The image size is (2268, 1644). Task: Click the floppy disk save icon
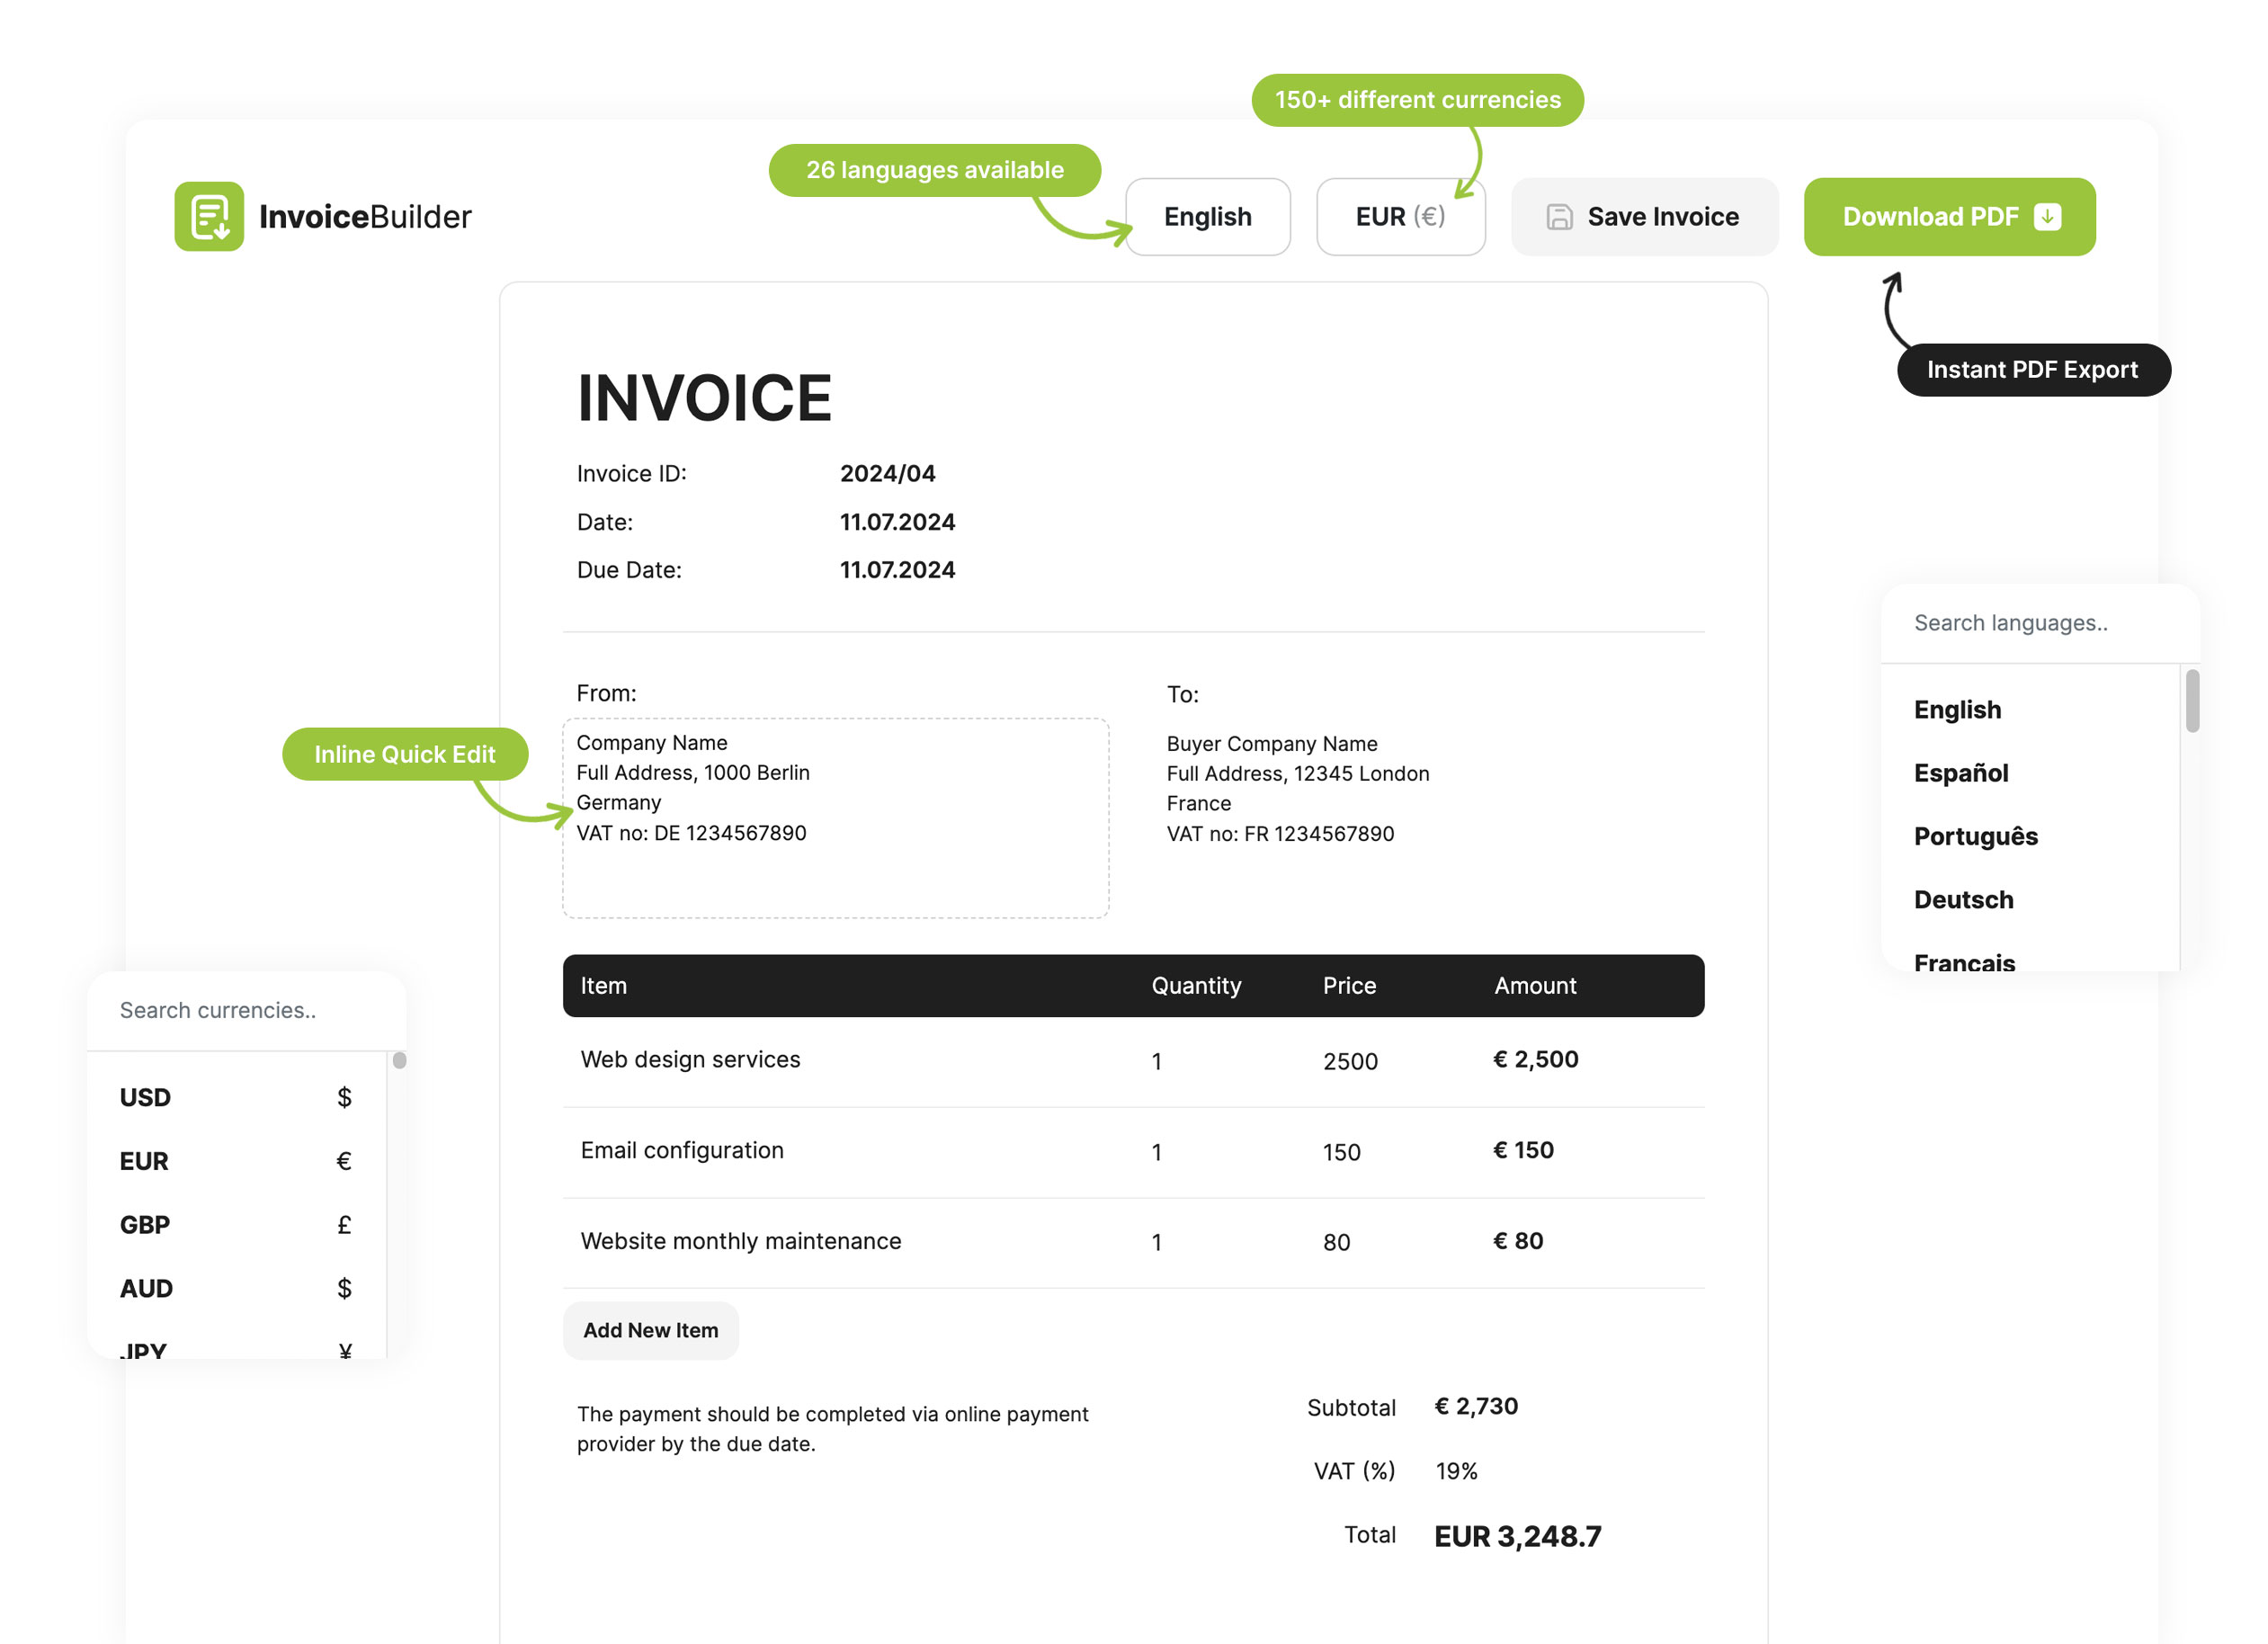pos(1560,217)
